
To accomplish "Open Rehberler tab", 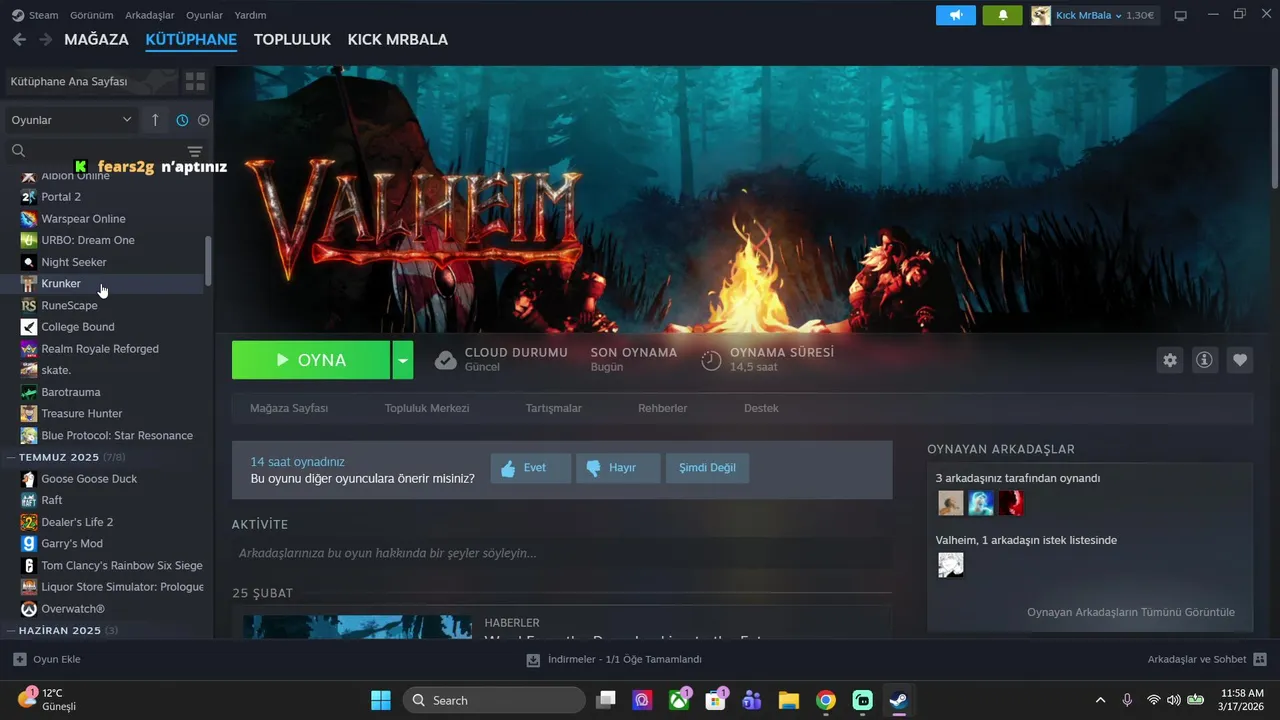I will click(662, 408).
